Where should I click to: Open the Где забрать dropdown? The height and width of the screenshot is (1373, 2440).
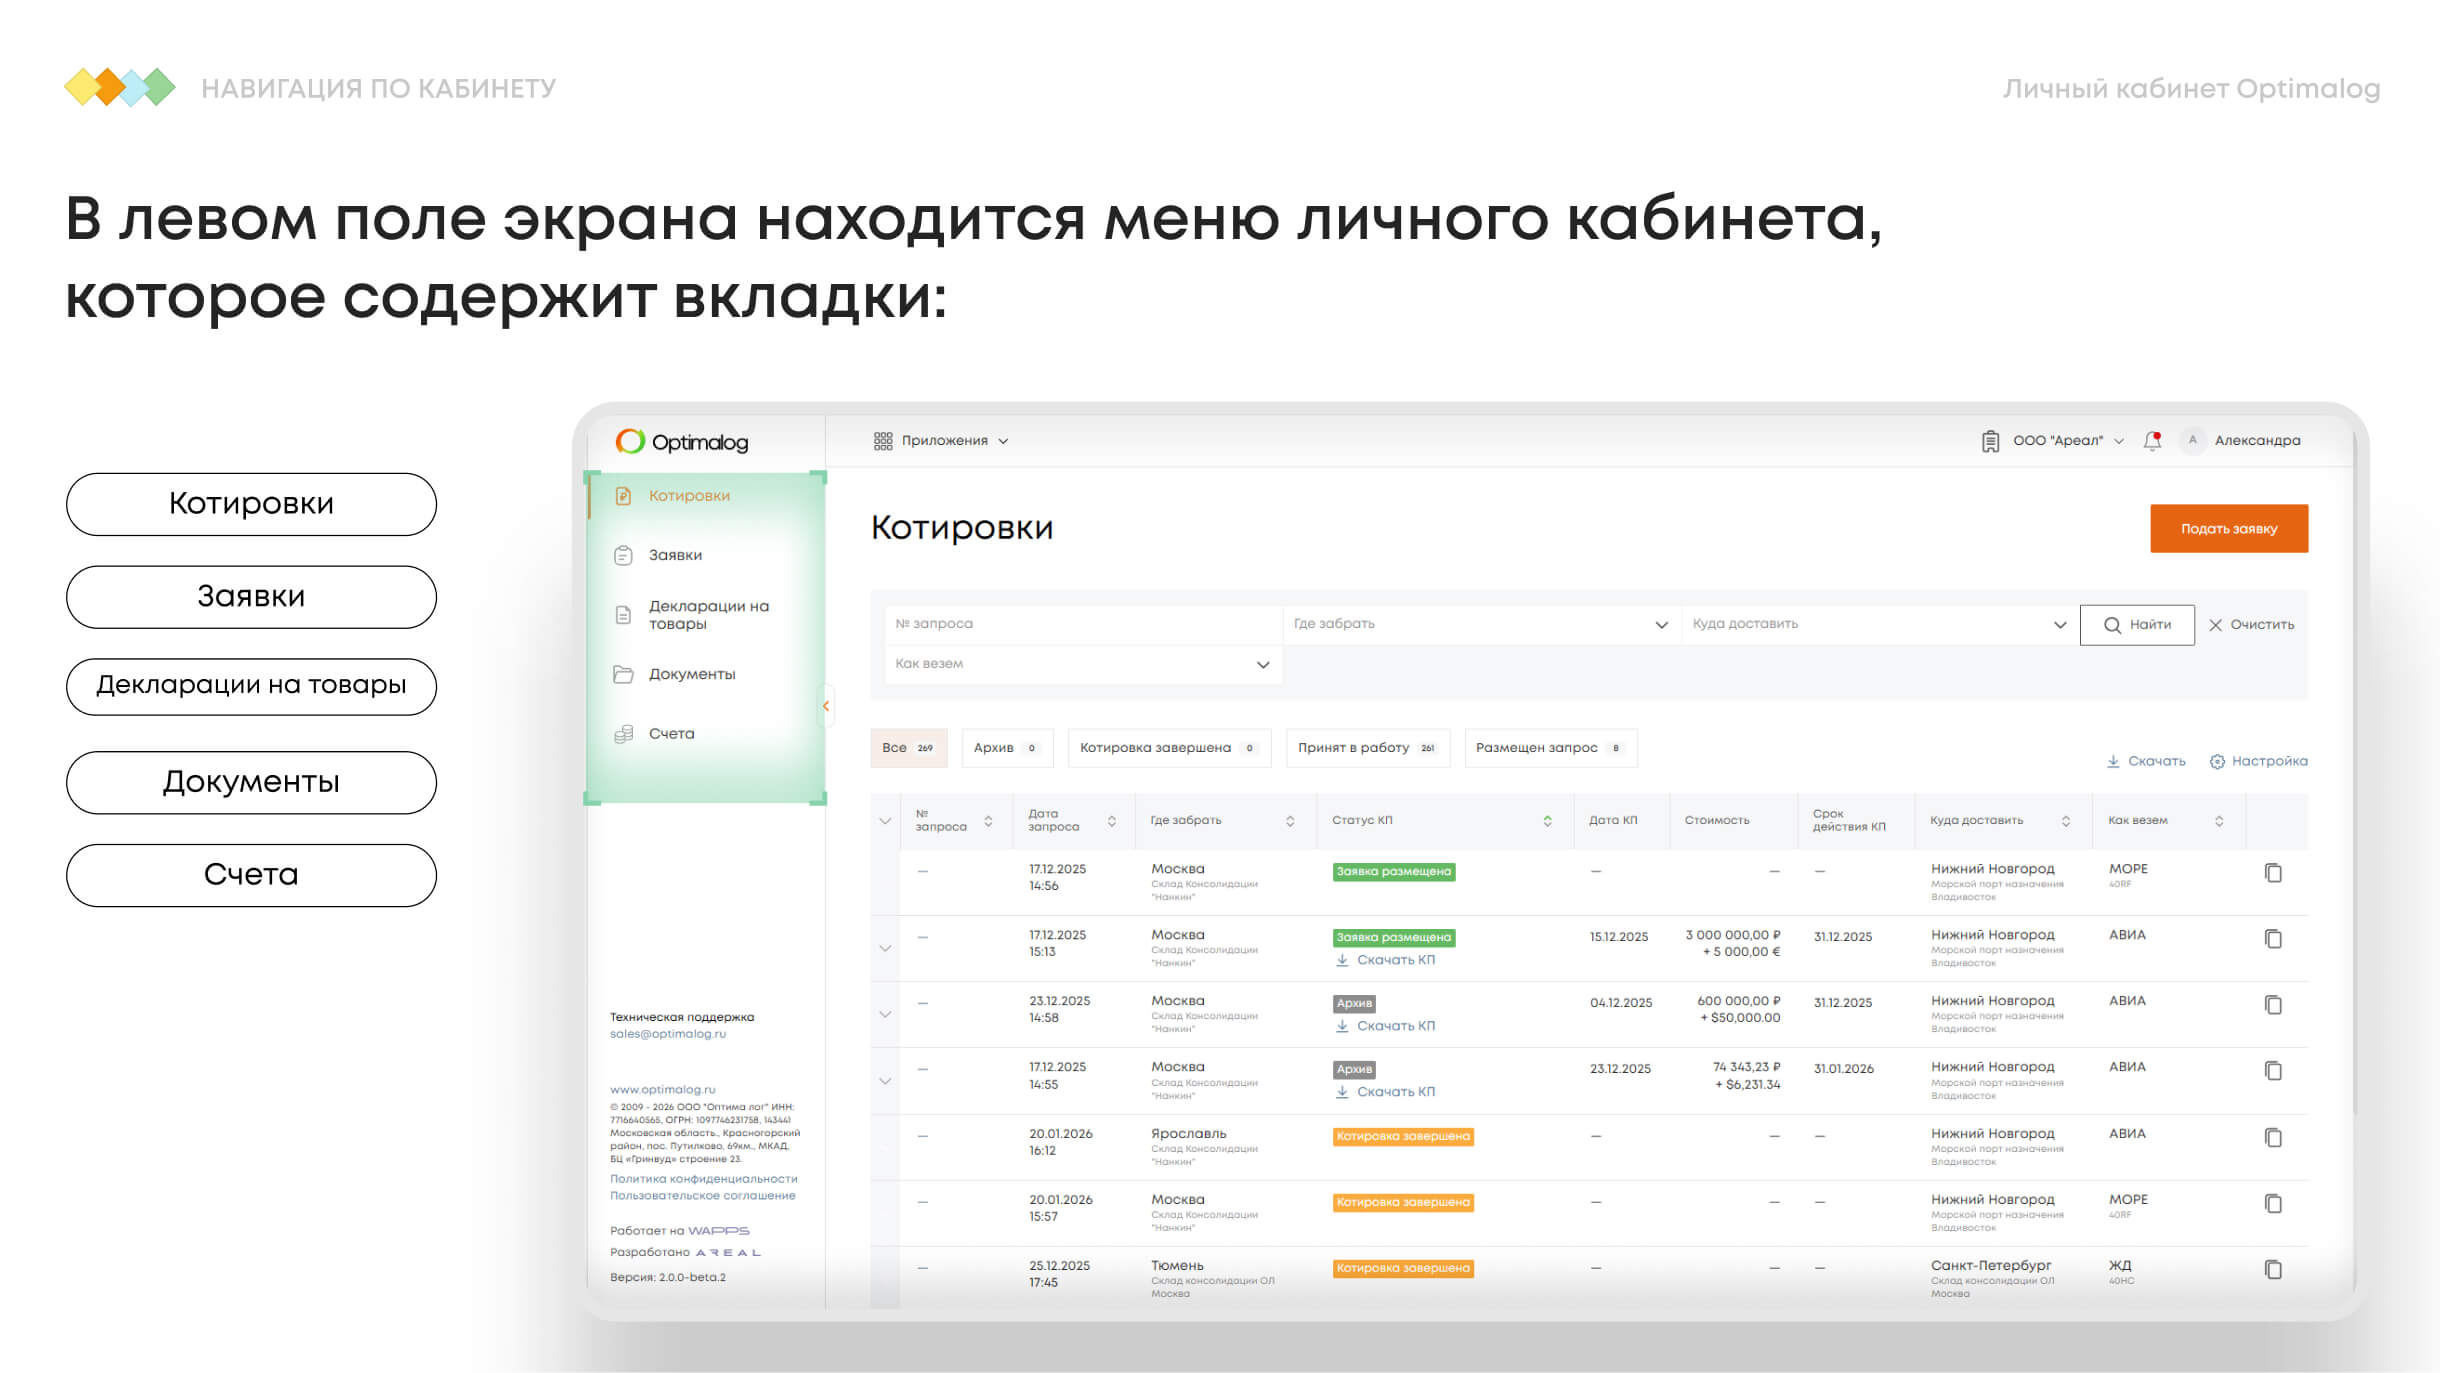click(x=1480, y=624)
